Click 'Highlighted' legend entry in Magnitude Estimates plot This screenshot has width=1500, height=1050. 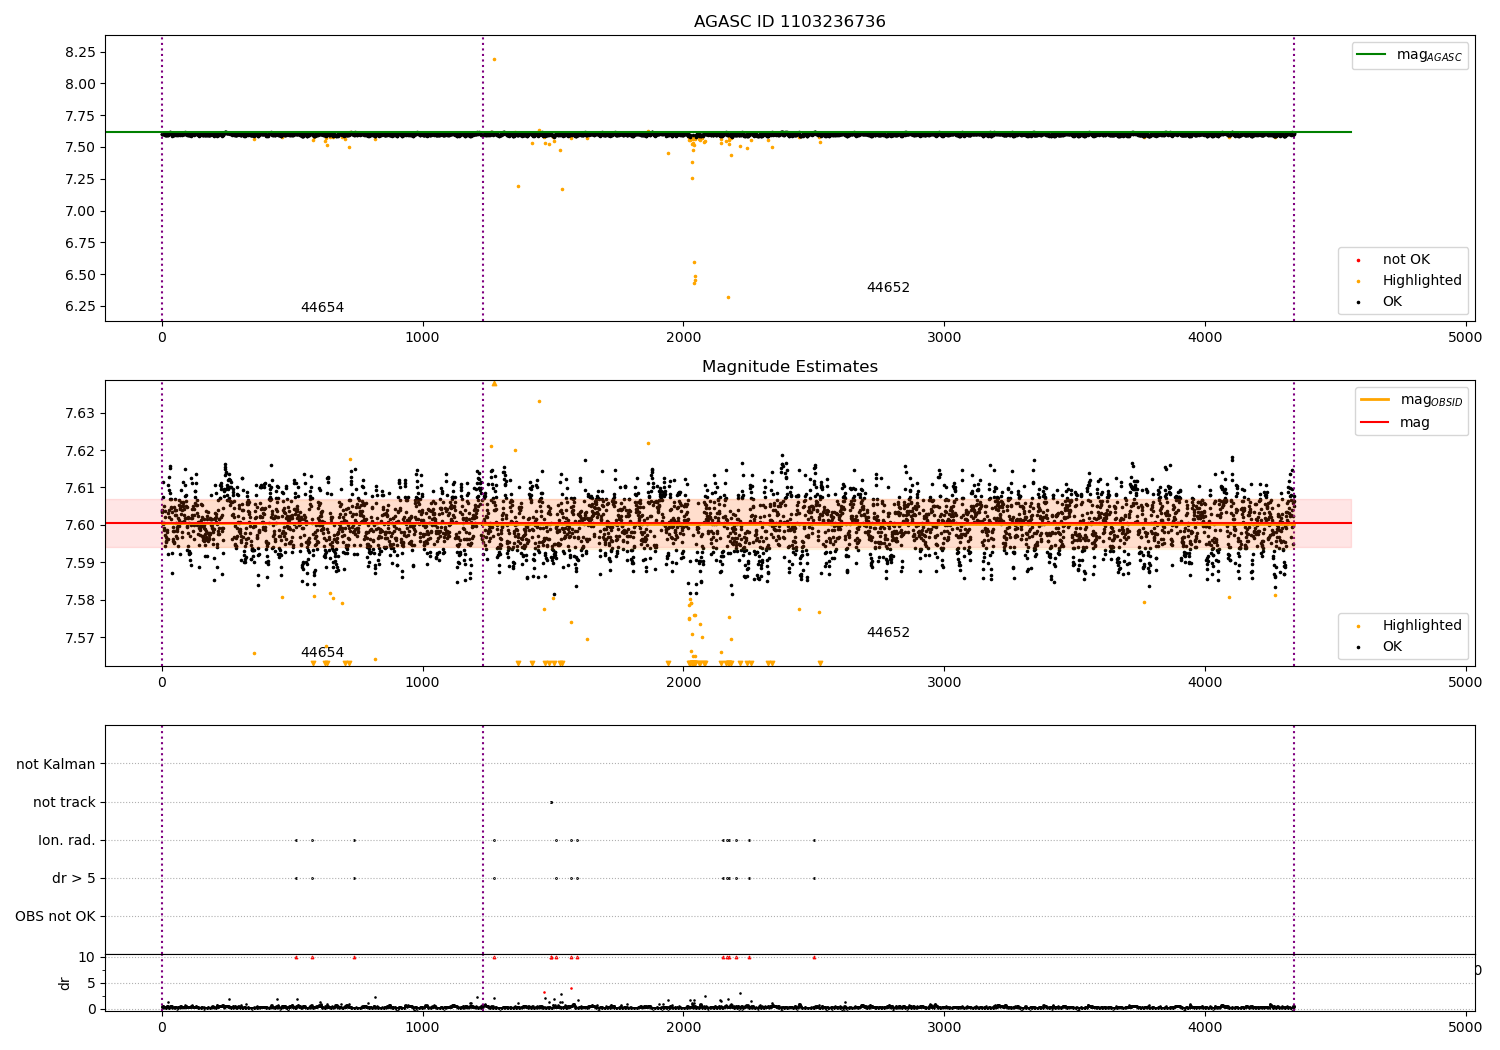click(x=1410, y=626)
